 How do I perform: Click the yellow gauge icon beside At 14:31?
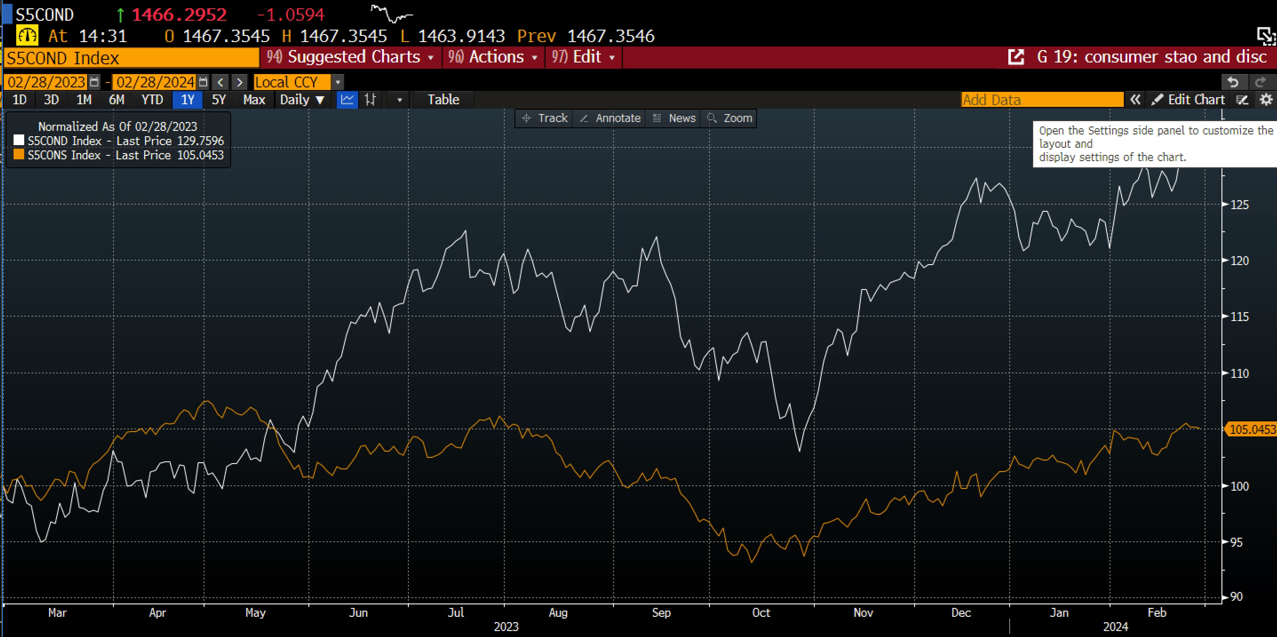27,36
